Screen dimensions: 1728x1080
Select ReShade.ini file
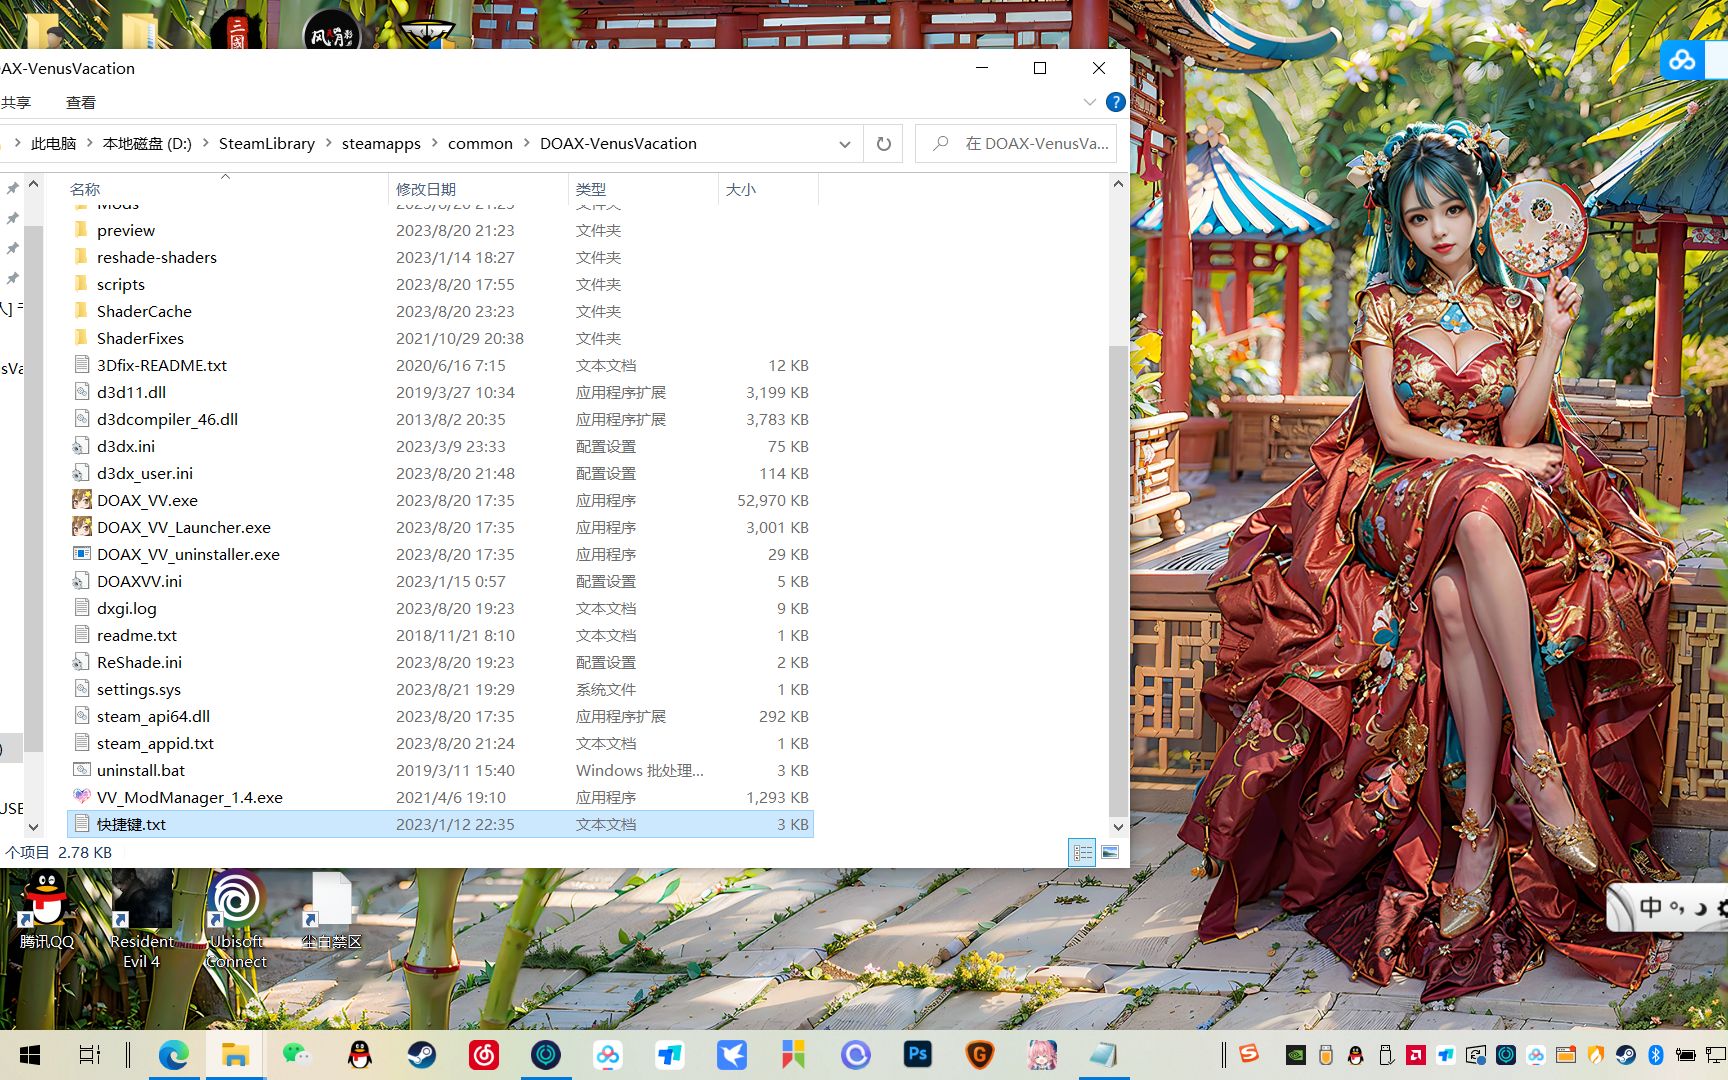[x=139, y=662]
